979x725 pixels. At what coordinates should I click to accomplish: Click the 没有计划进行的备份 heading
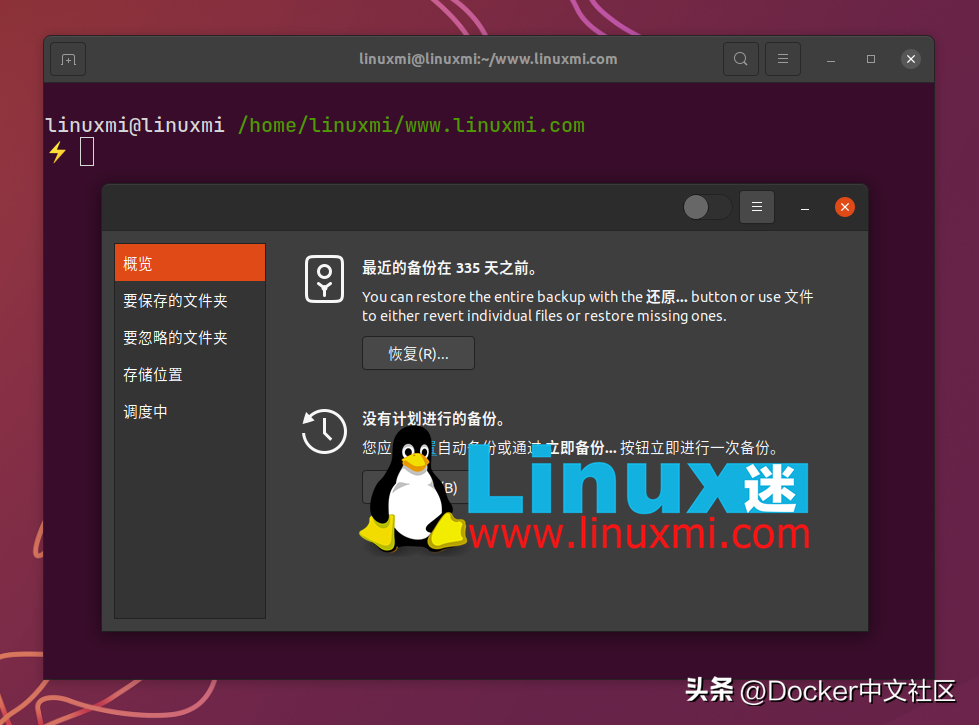tap(433, 418)
